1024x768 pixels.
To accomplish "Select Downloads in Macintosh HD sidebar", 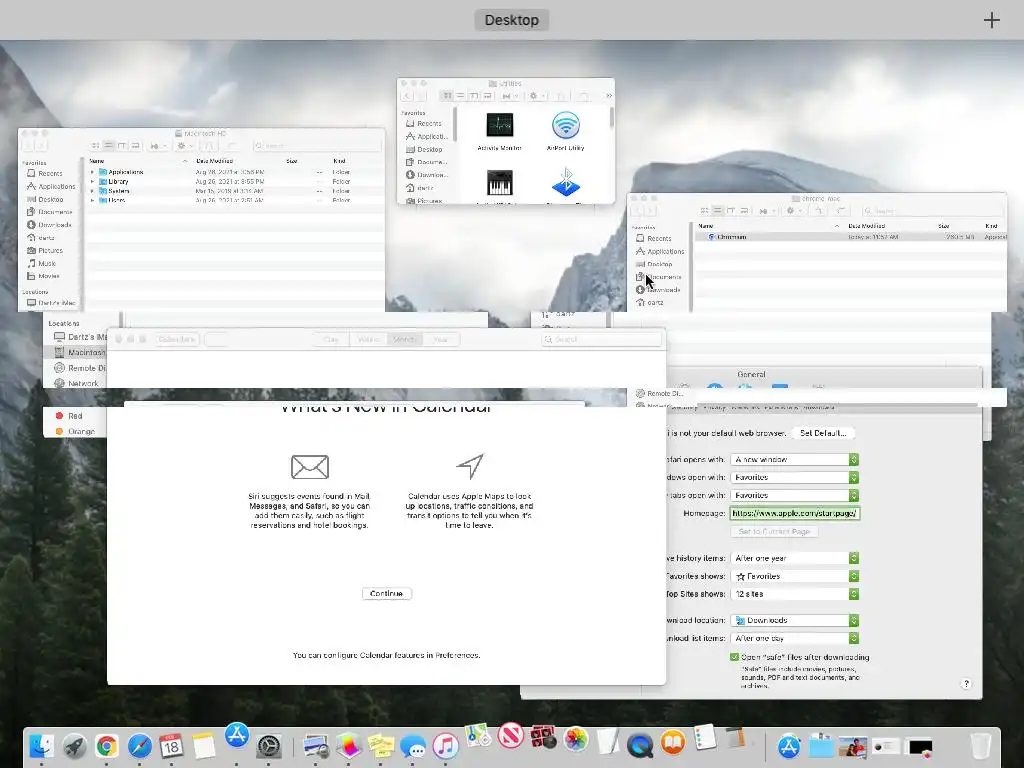I will pos(49,225).
